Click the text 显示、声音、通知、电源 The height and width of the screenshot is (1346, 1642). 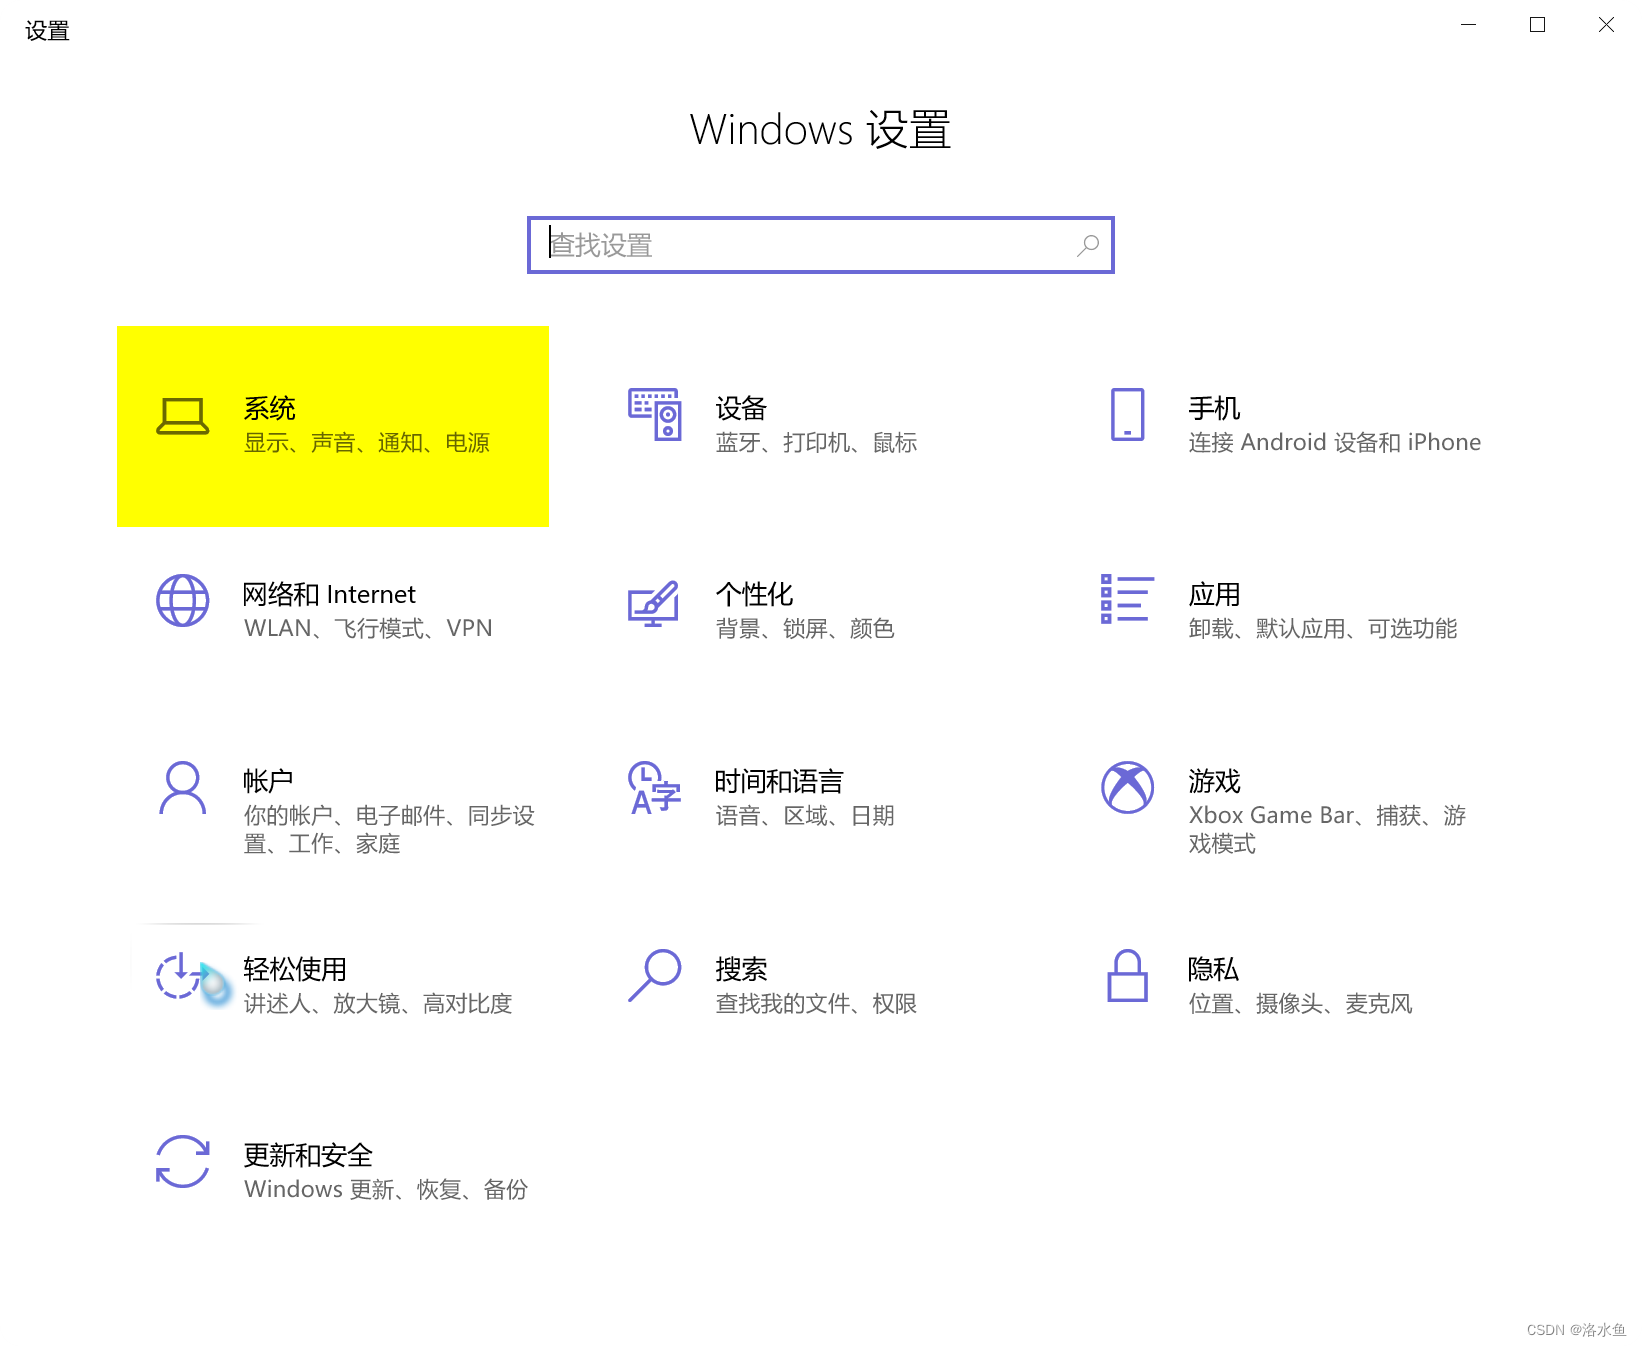click(x=367, y=443)
